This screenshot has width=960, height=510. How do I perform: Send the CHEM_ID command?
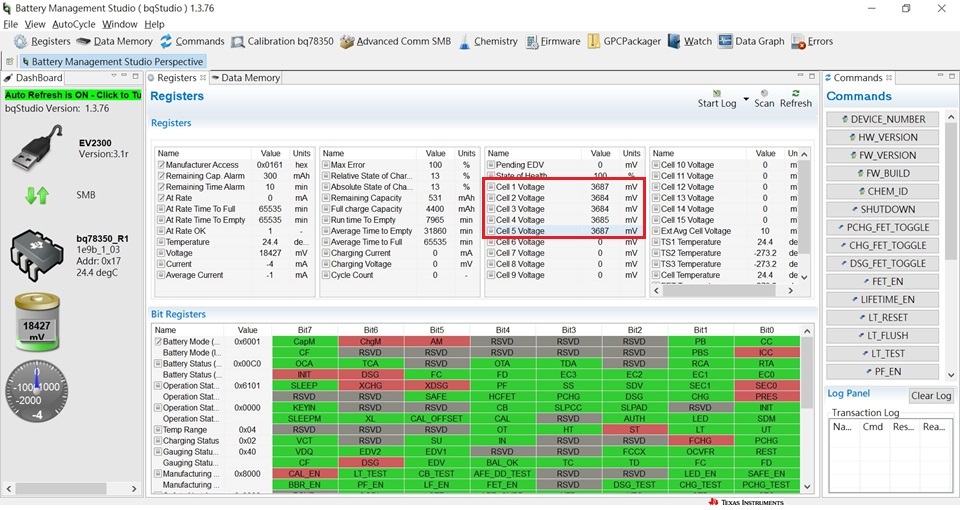coord(882,192)
